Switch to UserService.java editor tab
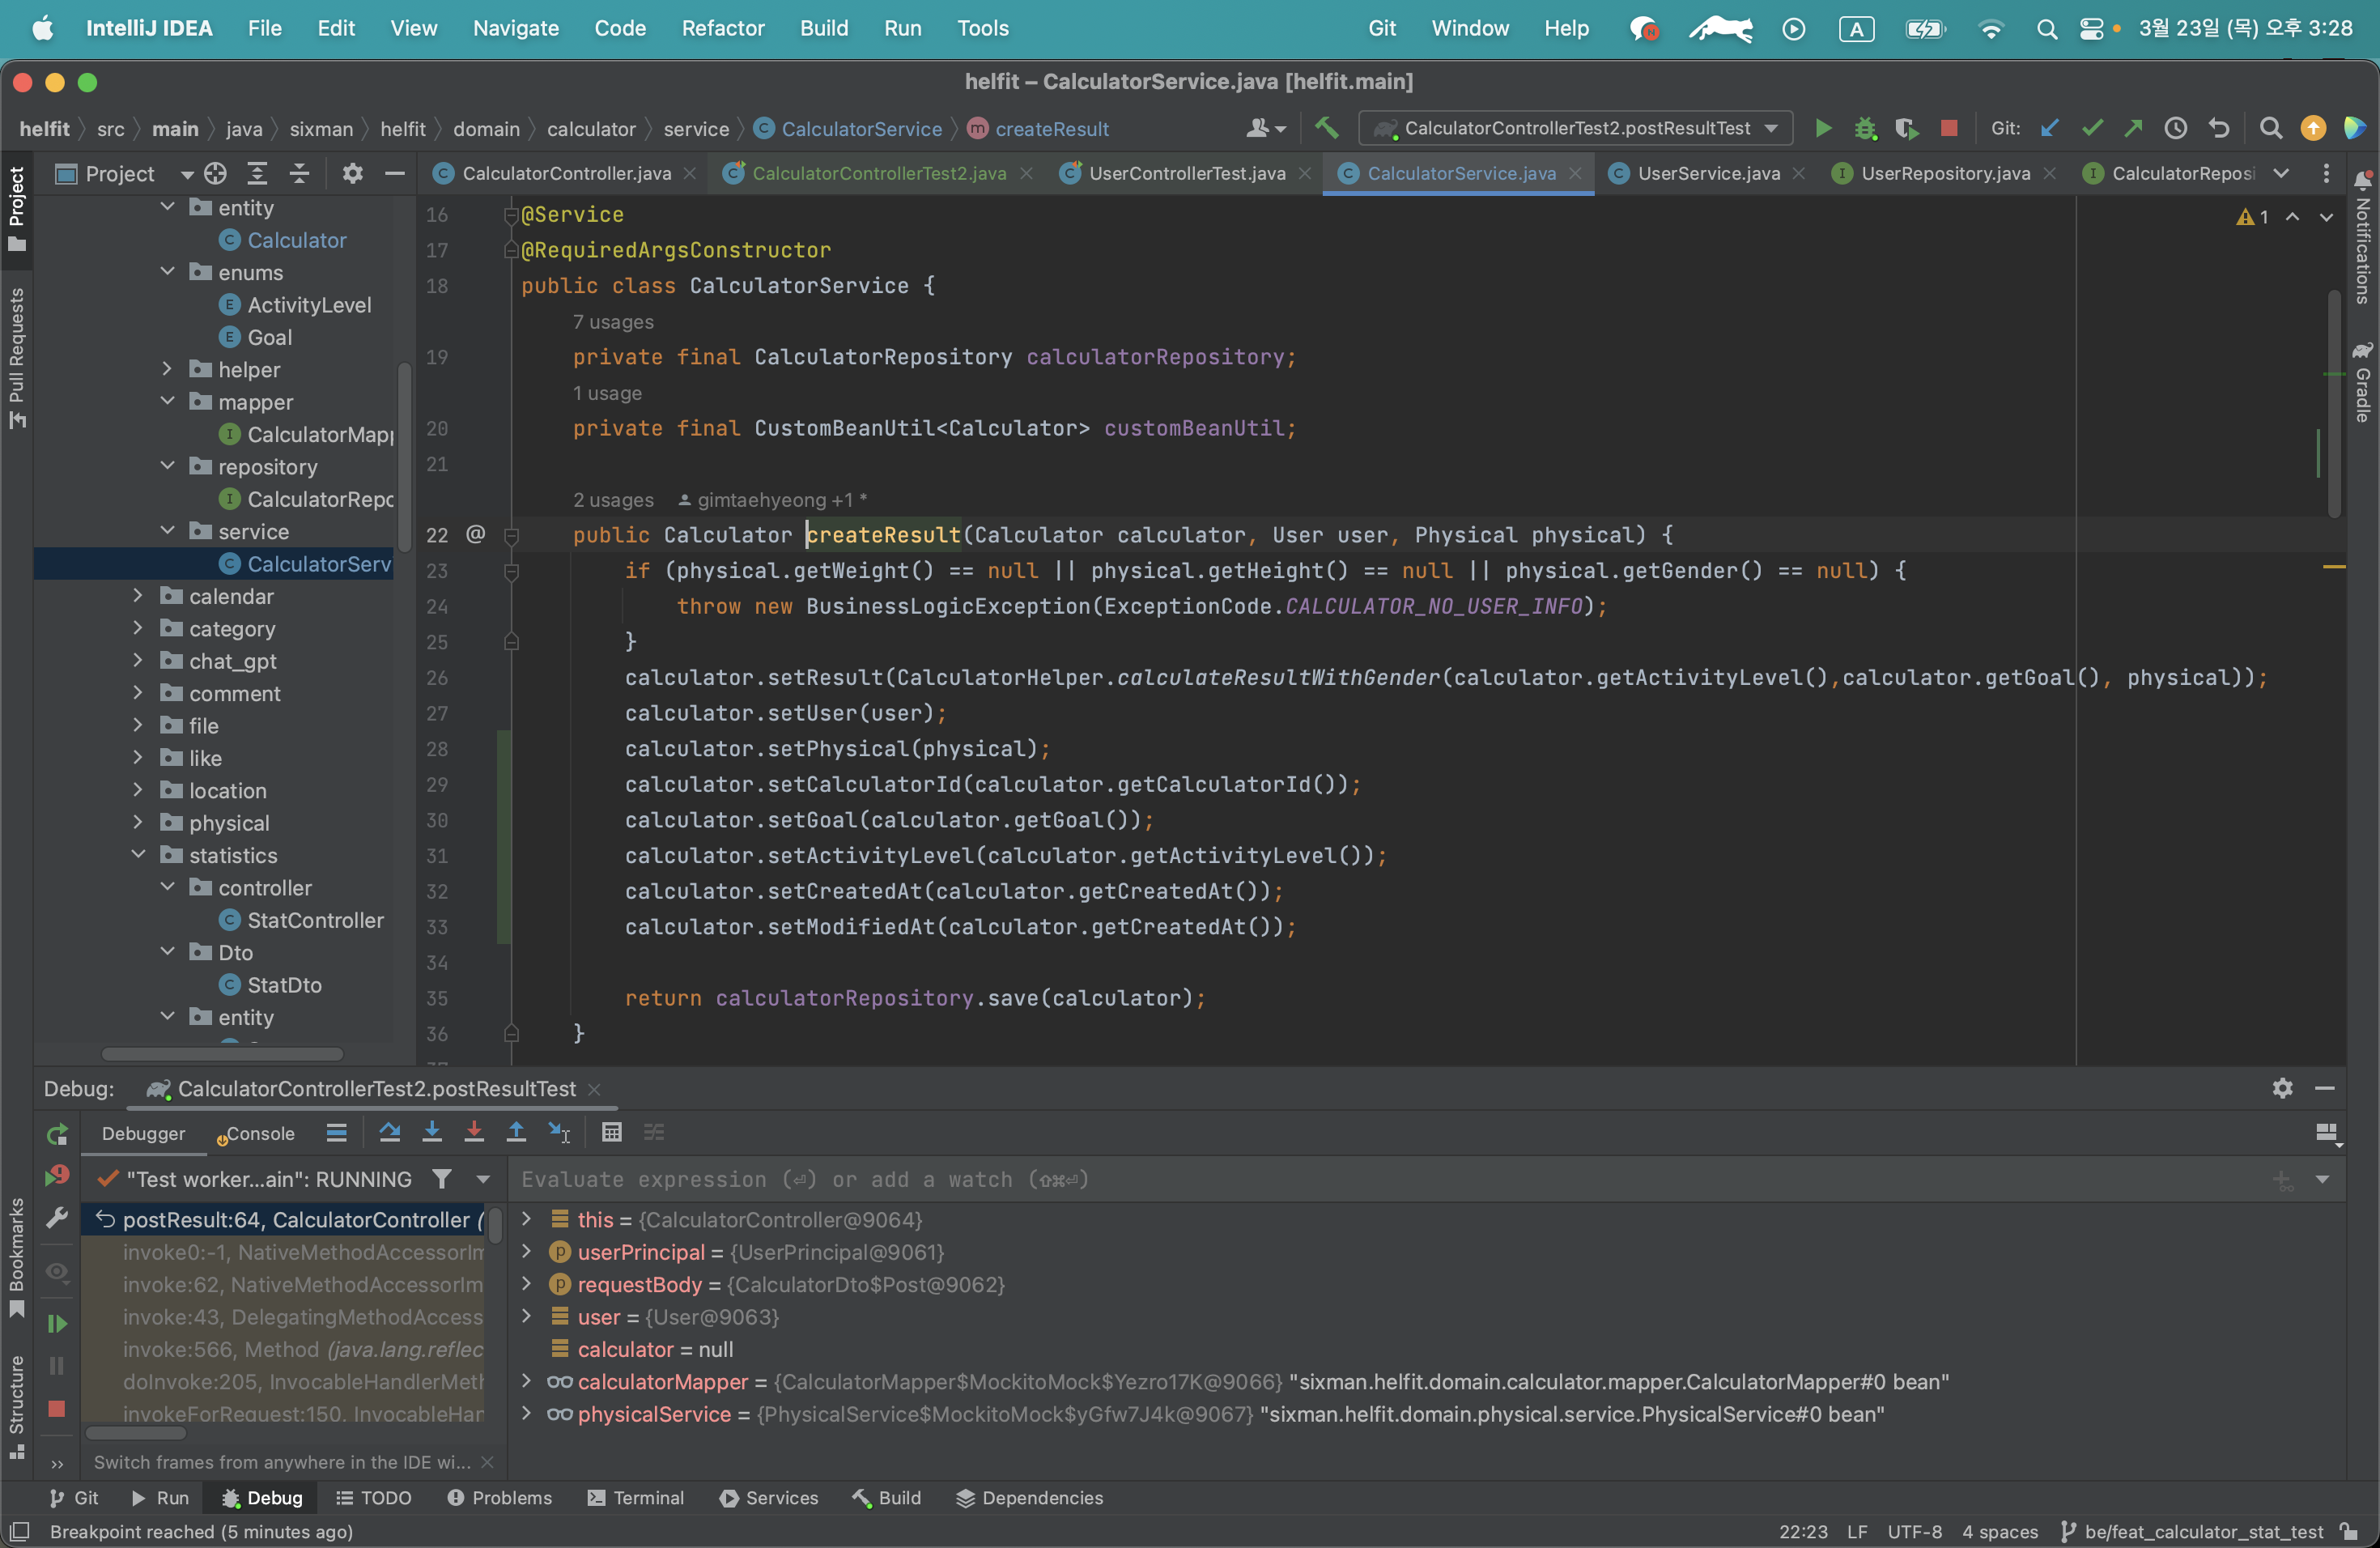 (x=1707, y=173)
